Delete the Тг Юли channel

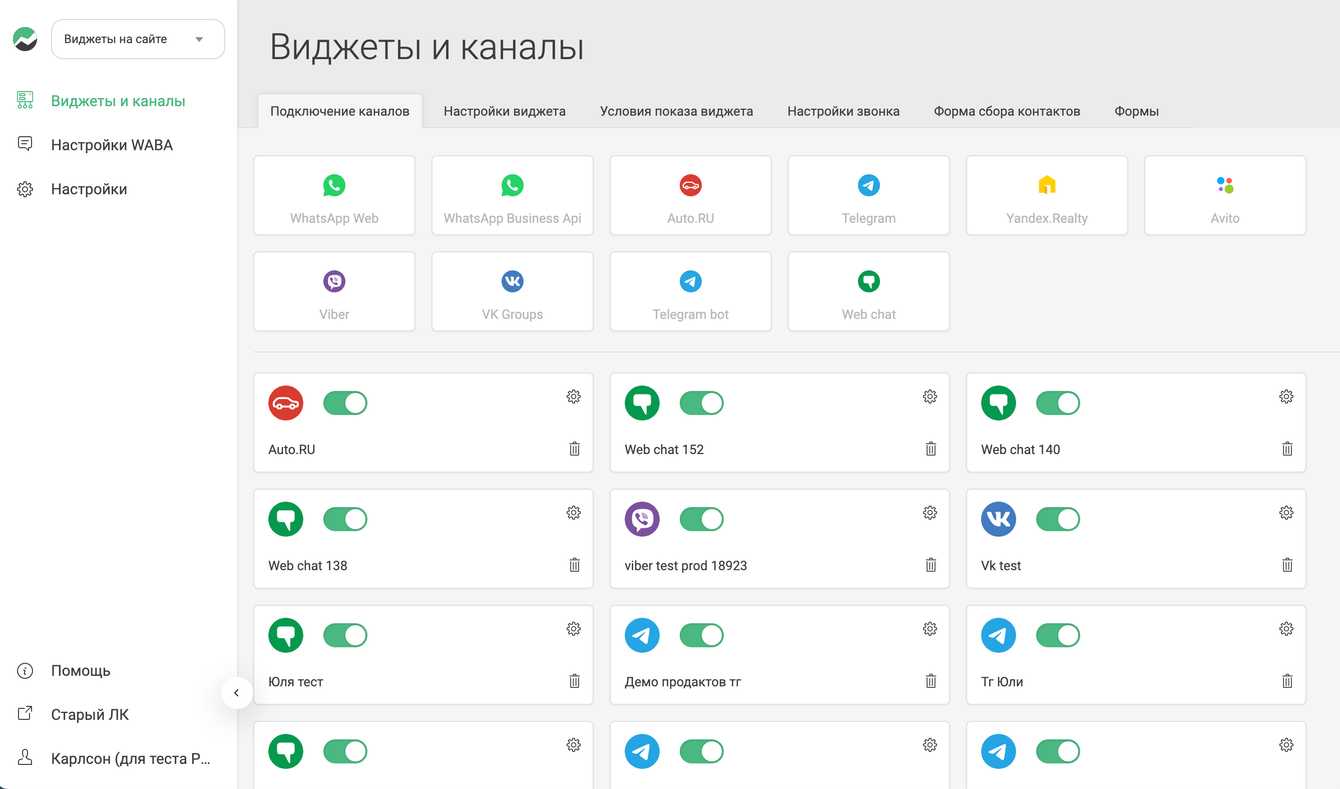(1287, 681)
